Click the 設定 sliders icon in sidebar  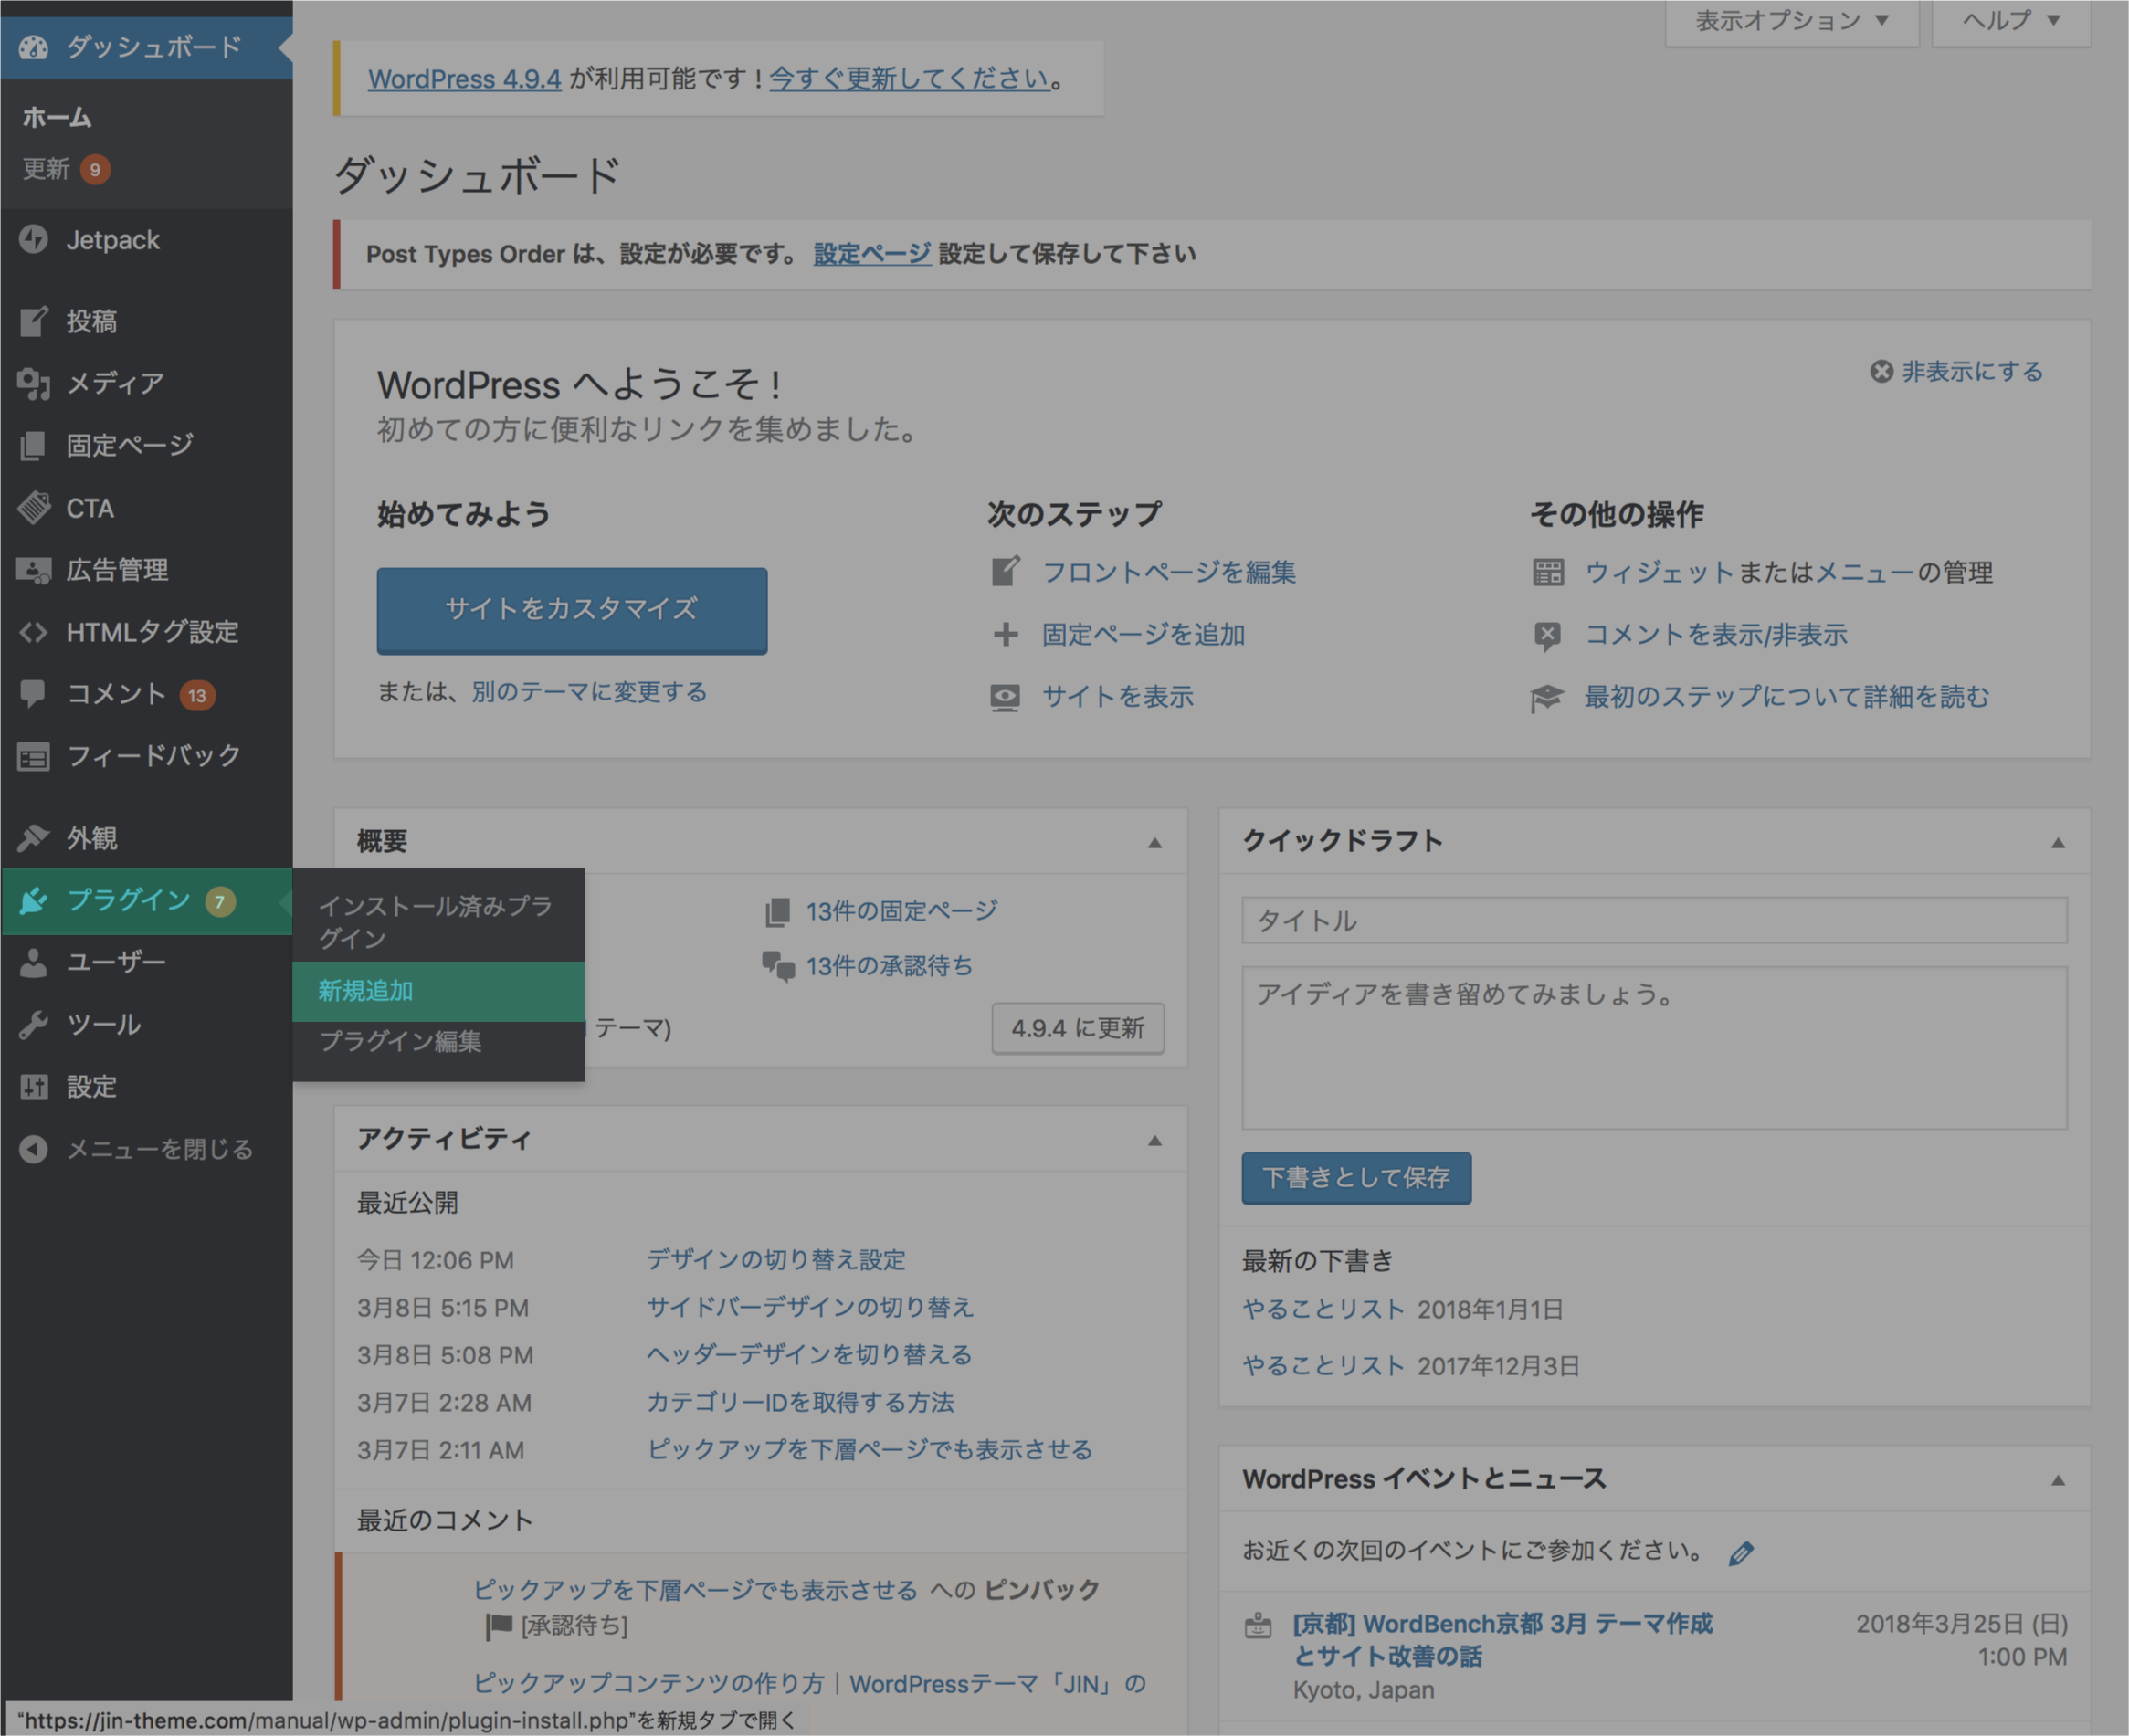tap(33, 1087)
